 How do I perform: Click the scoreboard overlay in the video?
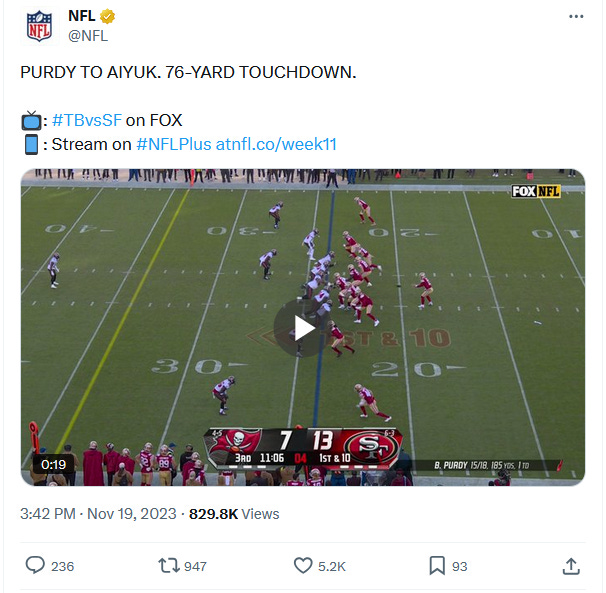303,448
